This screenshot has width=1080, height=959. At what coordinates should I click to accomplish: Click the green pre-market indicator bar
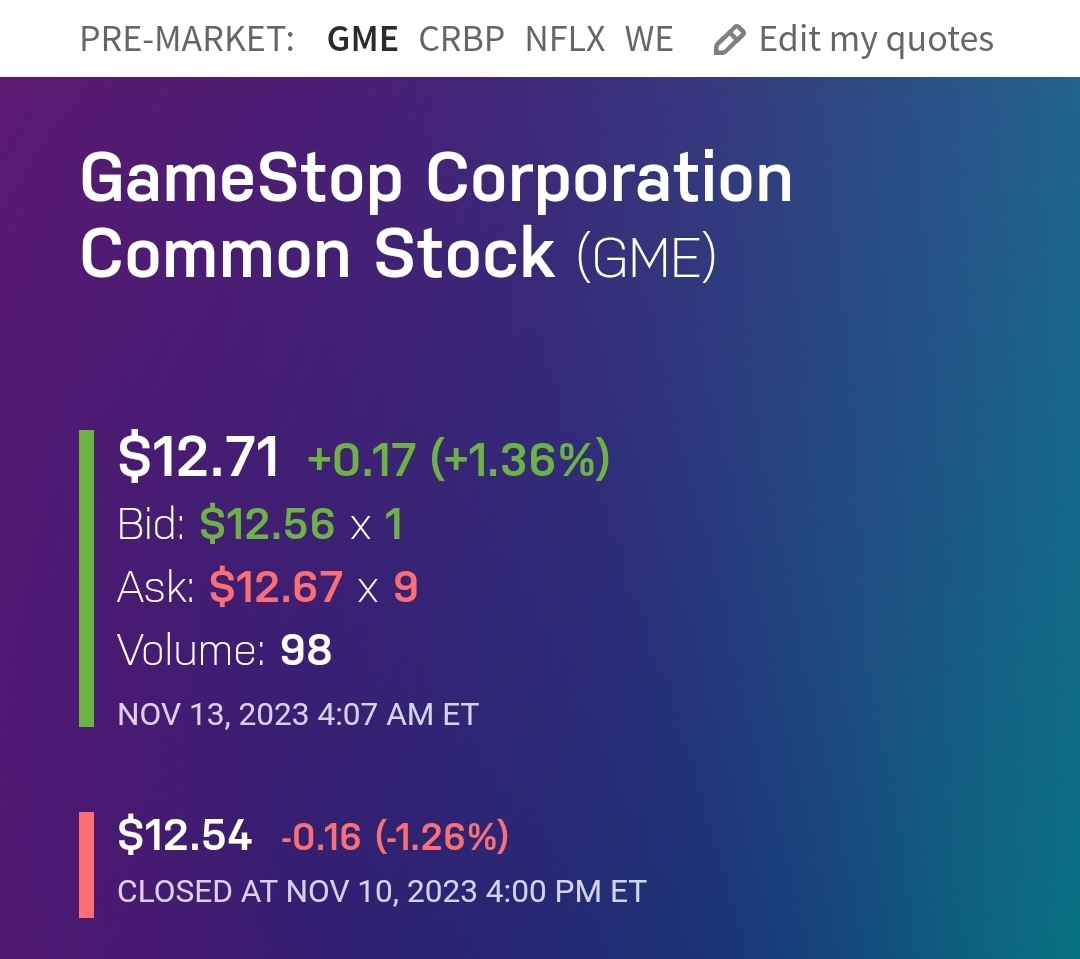click(86, 578)
